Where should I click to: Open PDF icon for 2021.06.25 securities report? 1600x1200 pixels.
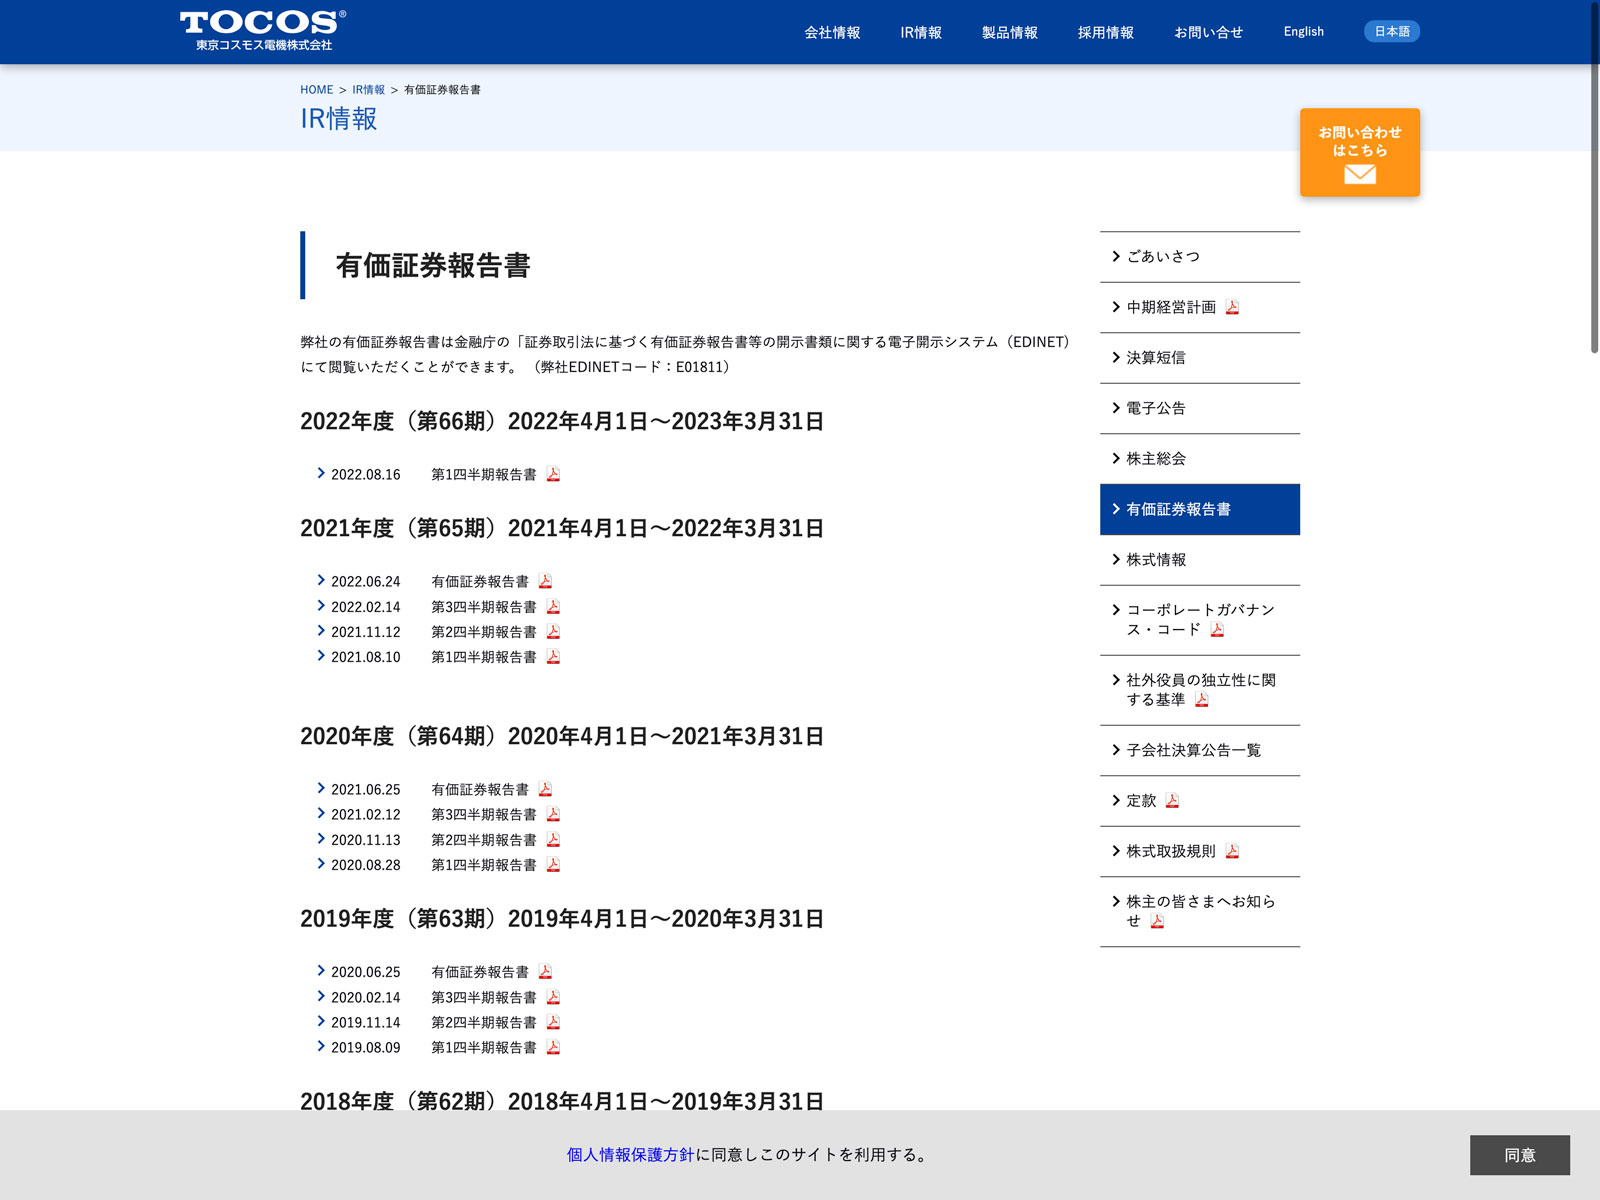(x=545, y=789)
